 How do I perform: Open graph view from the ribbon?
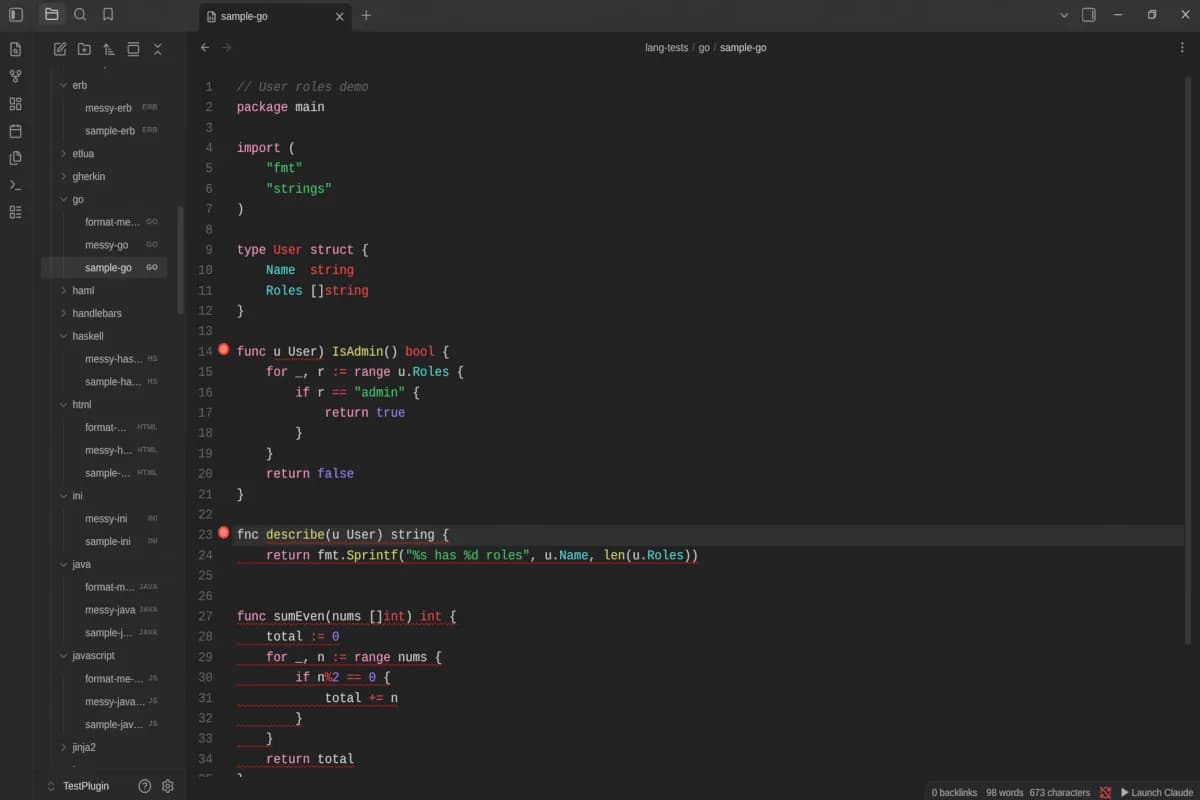[x=15, y=76]
